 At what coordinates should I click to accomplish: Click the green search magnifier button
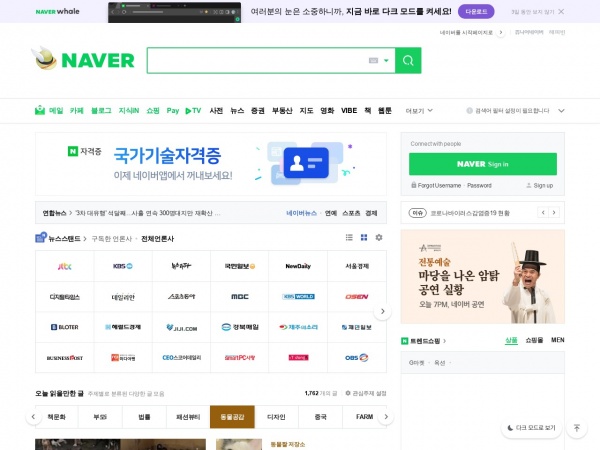coord(408,60)
